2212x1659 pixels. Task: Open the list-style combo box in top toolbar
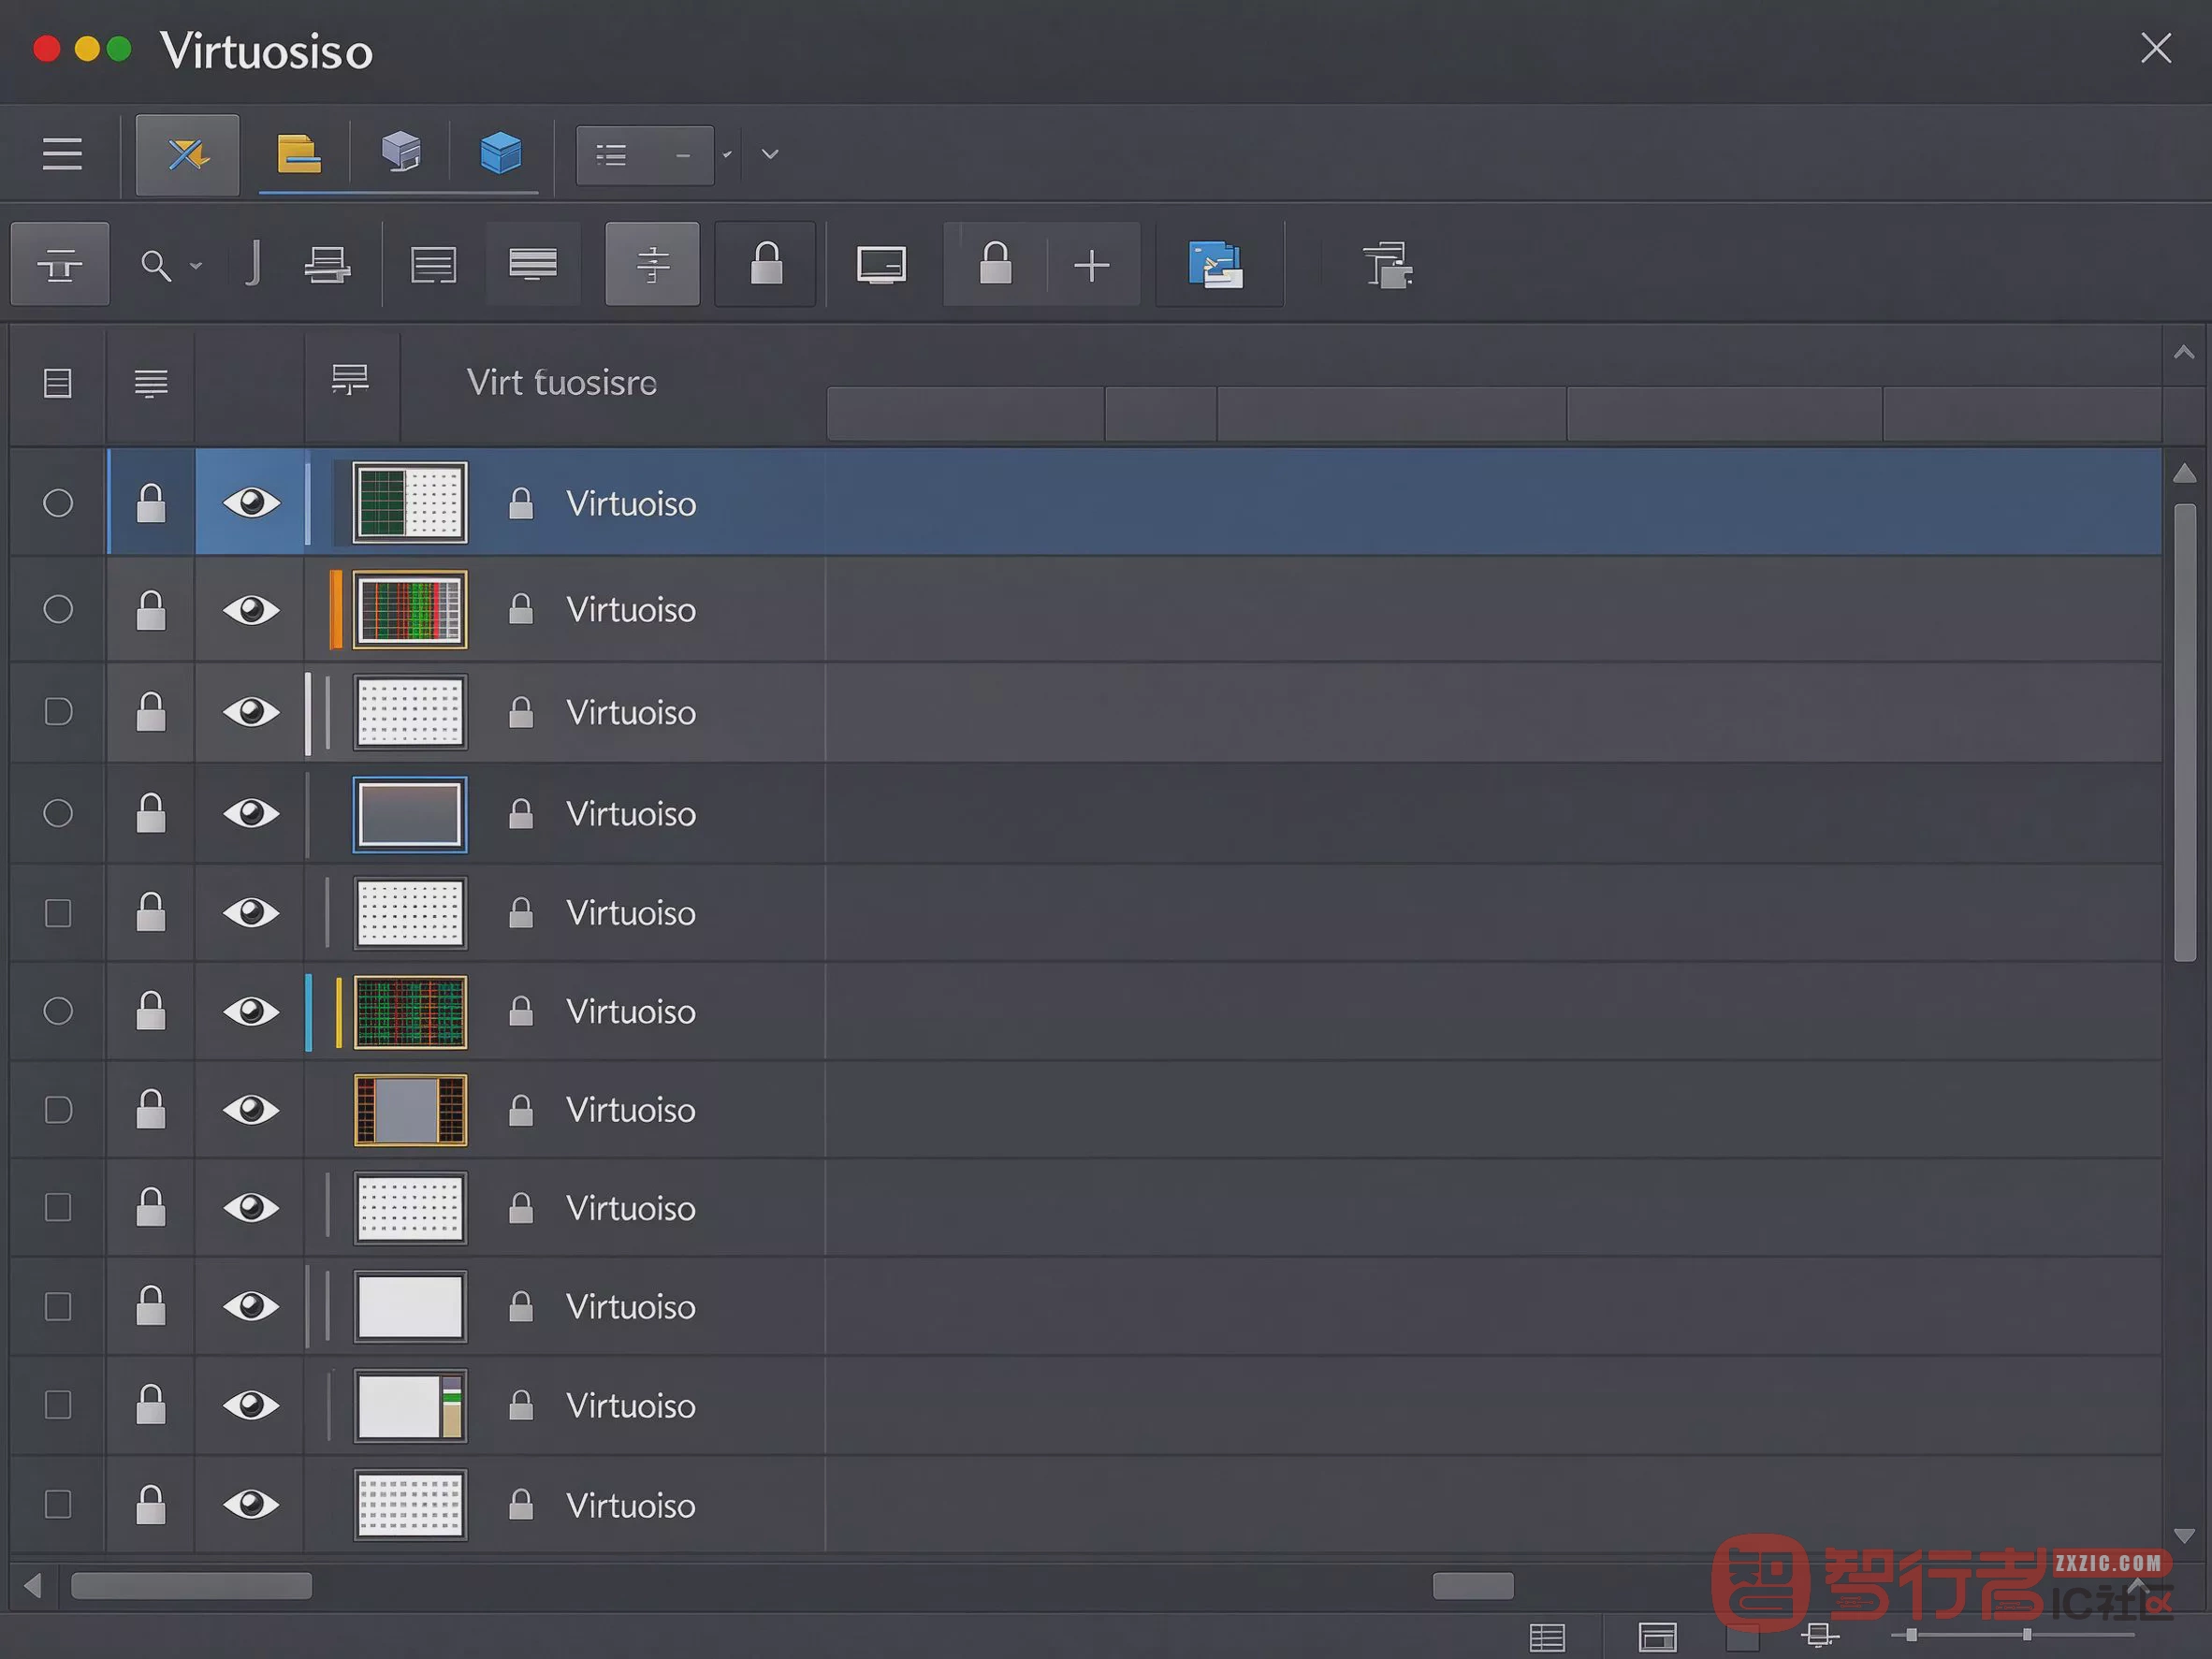click(645, 155)
